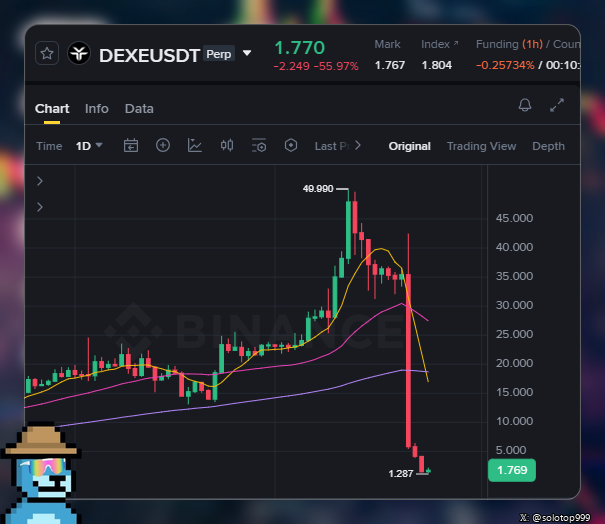Click the last price 1.770

(299, 48)
